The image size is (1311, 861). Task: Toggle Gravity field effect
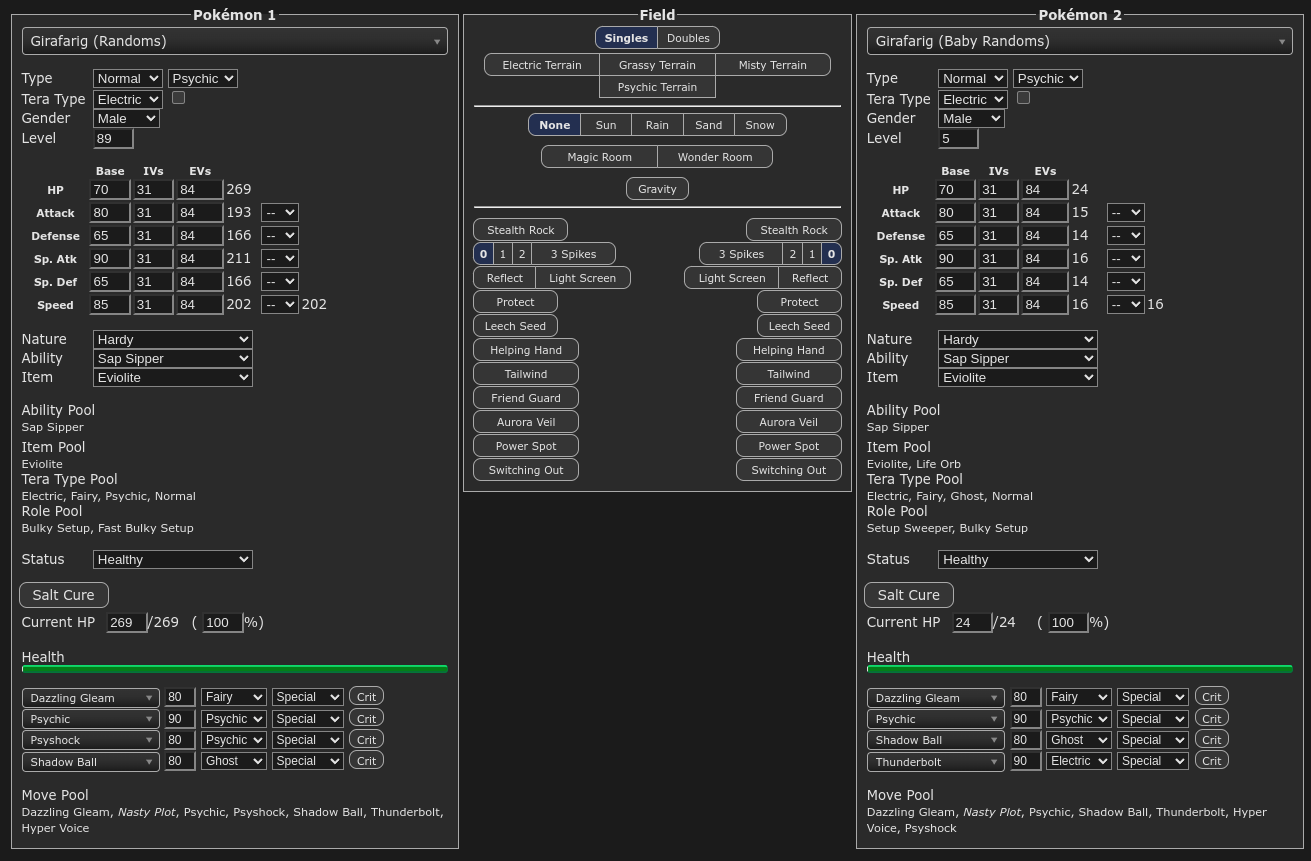657,189
